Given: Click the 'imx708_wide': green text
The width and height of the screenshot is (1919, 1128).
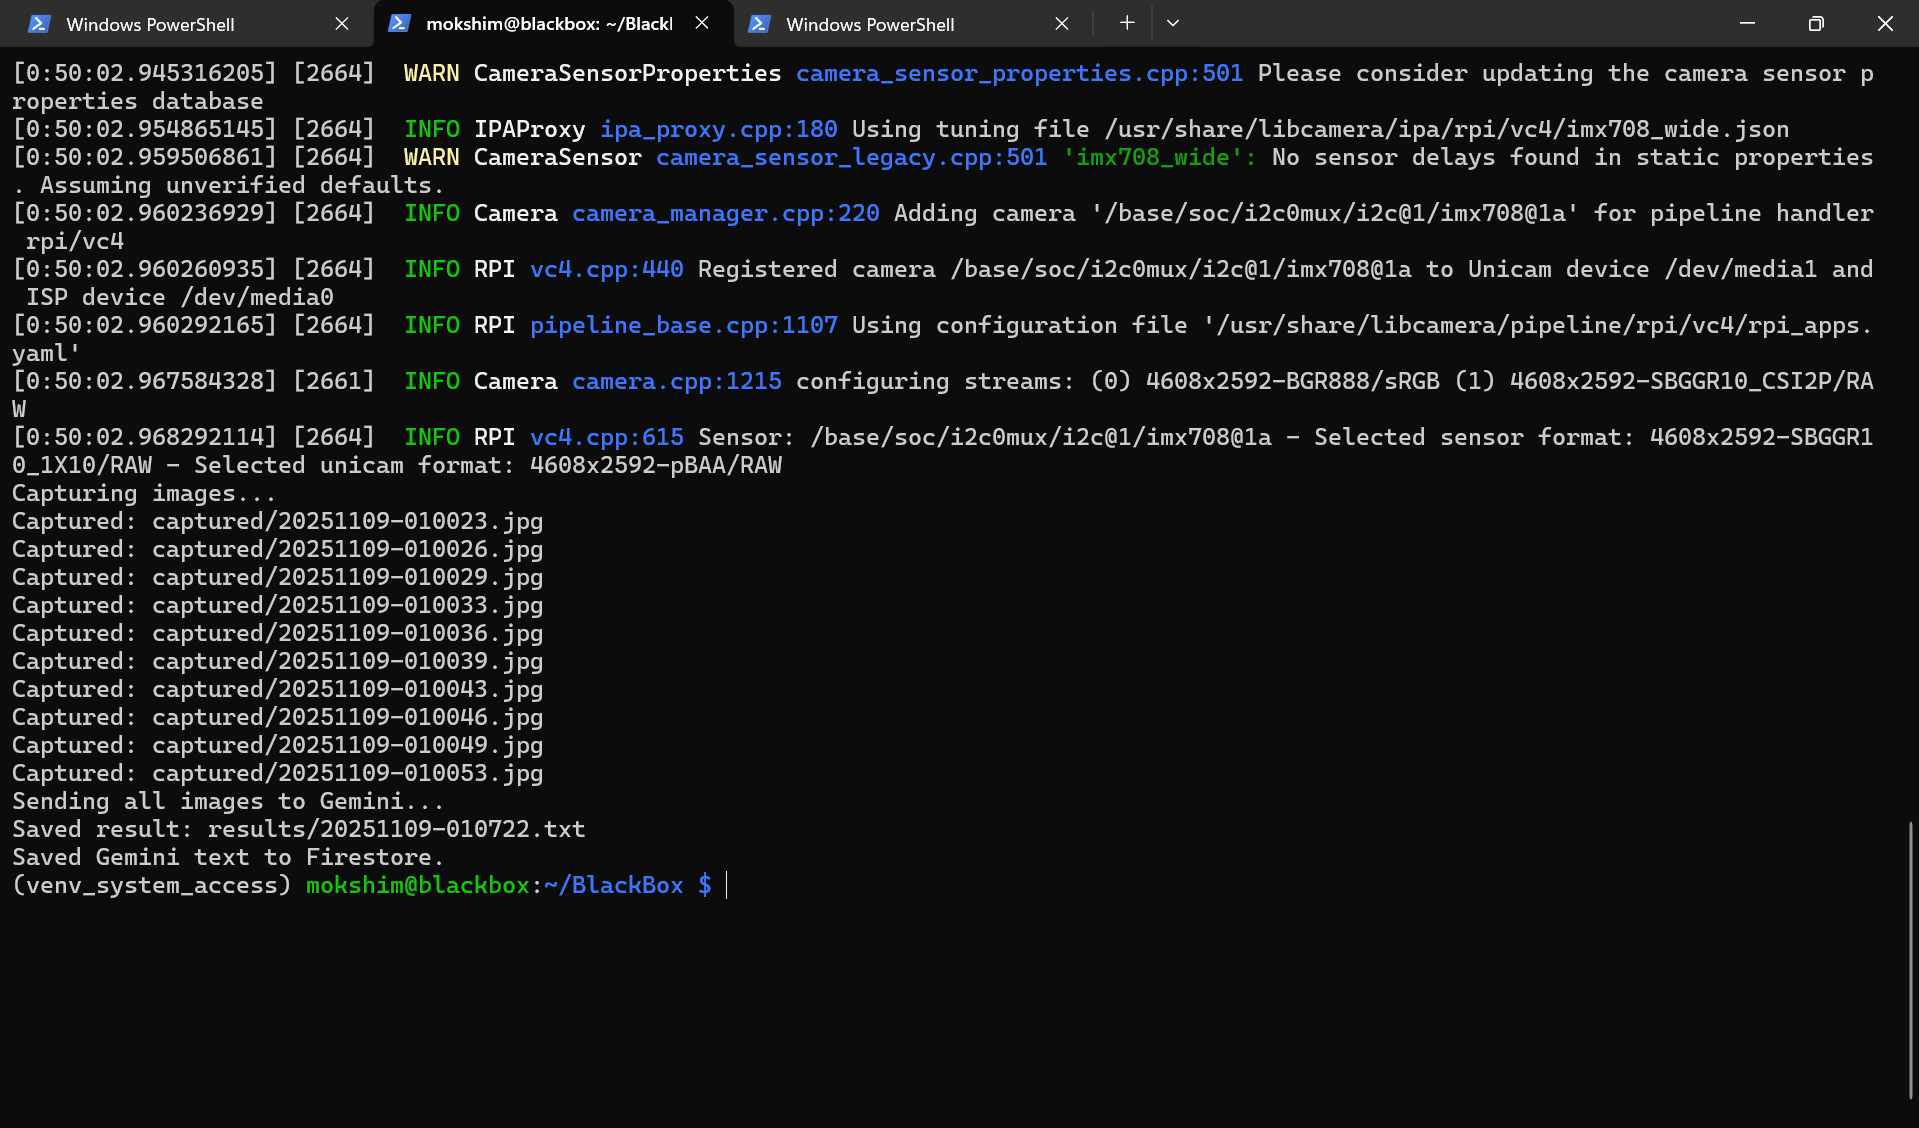Looking at the screenshot, I should pyautogui.click(x=1159, y=157).
